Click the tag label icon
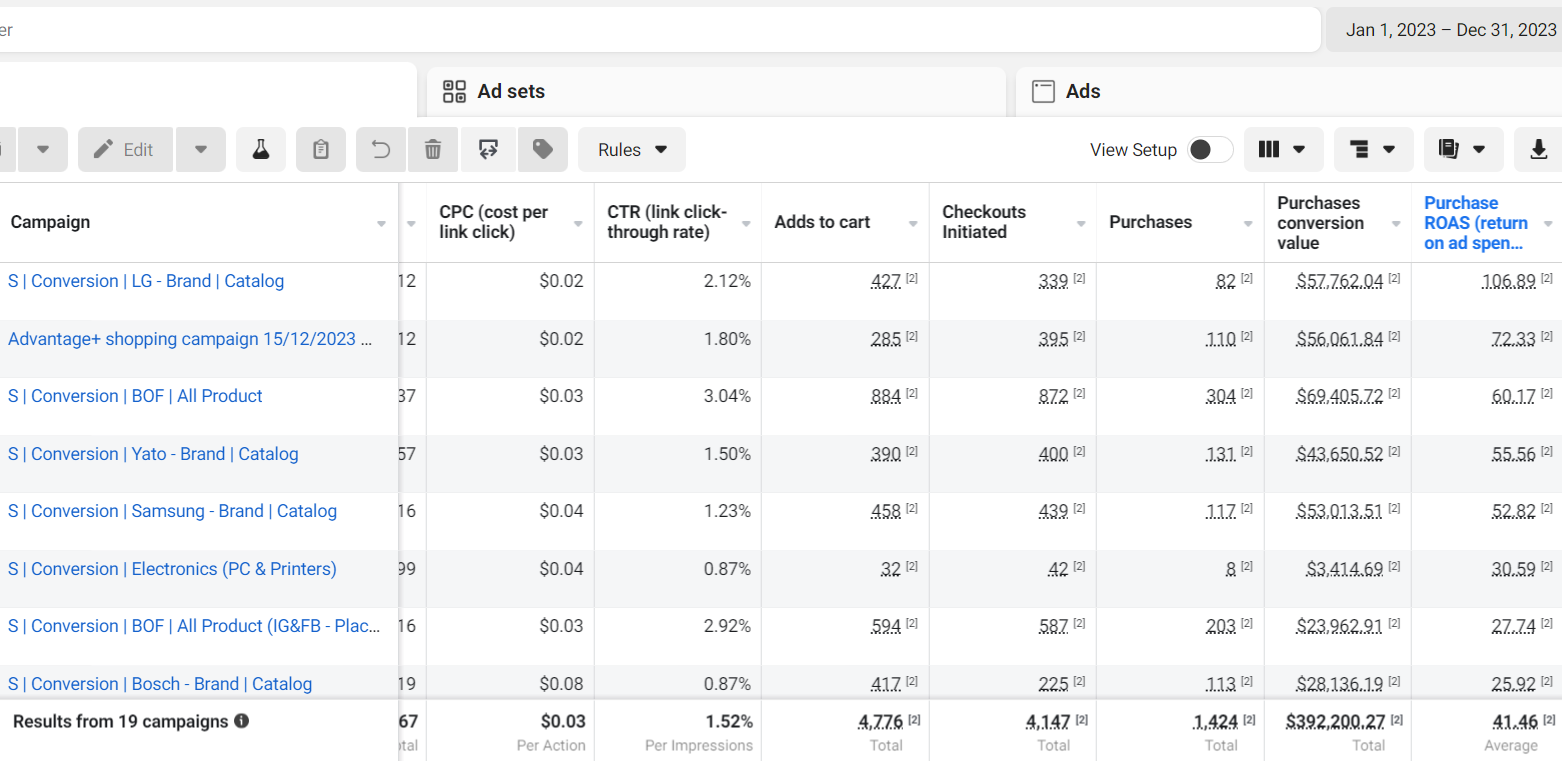The width and height of the screenshot is (1562, 761). (x=543, y=150)
